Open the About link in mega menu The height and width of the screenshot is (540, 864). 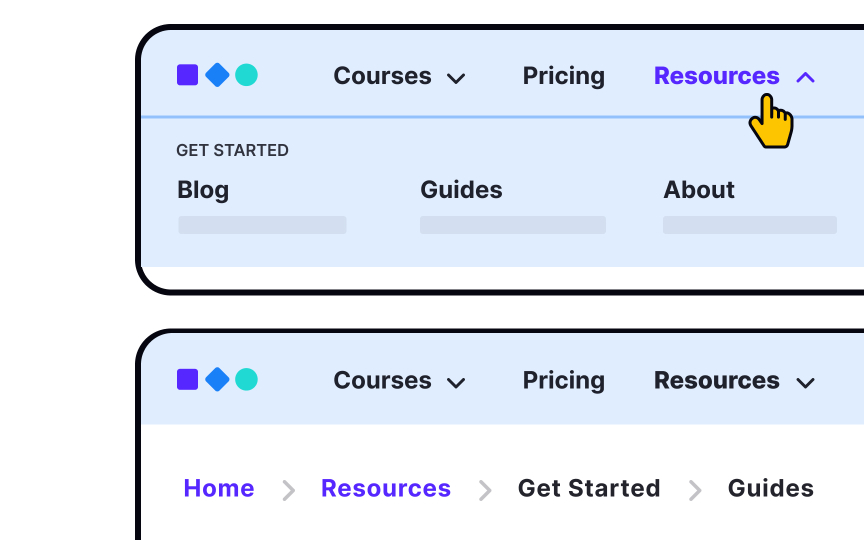[699, 190]
